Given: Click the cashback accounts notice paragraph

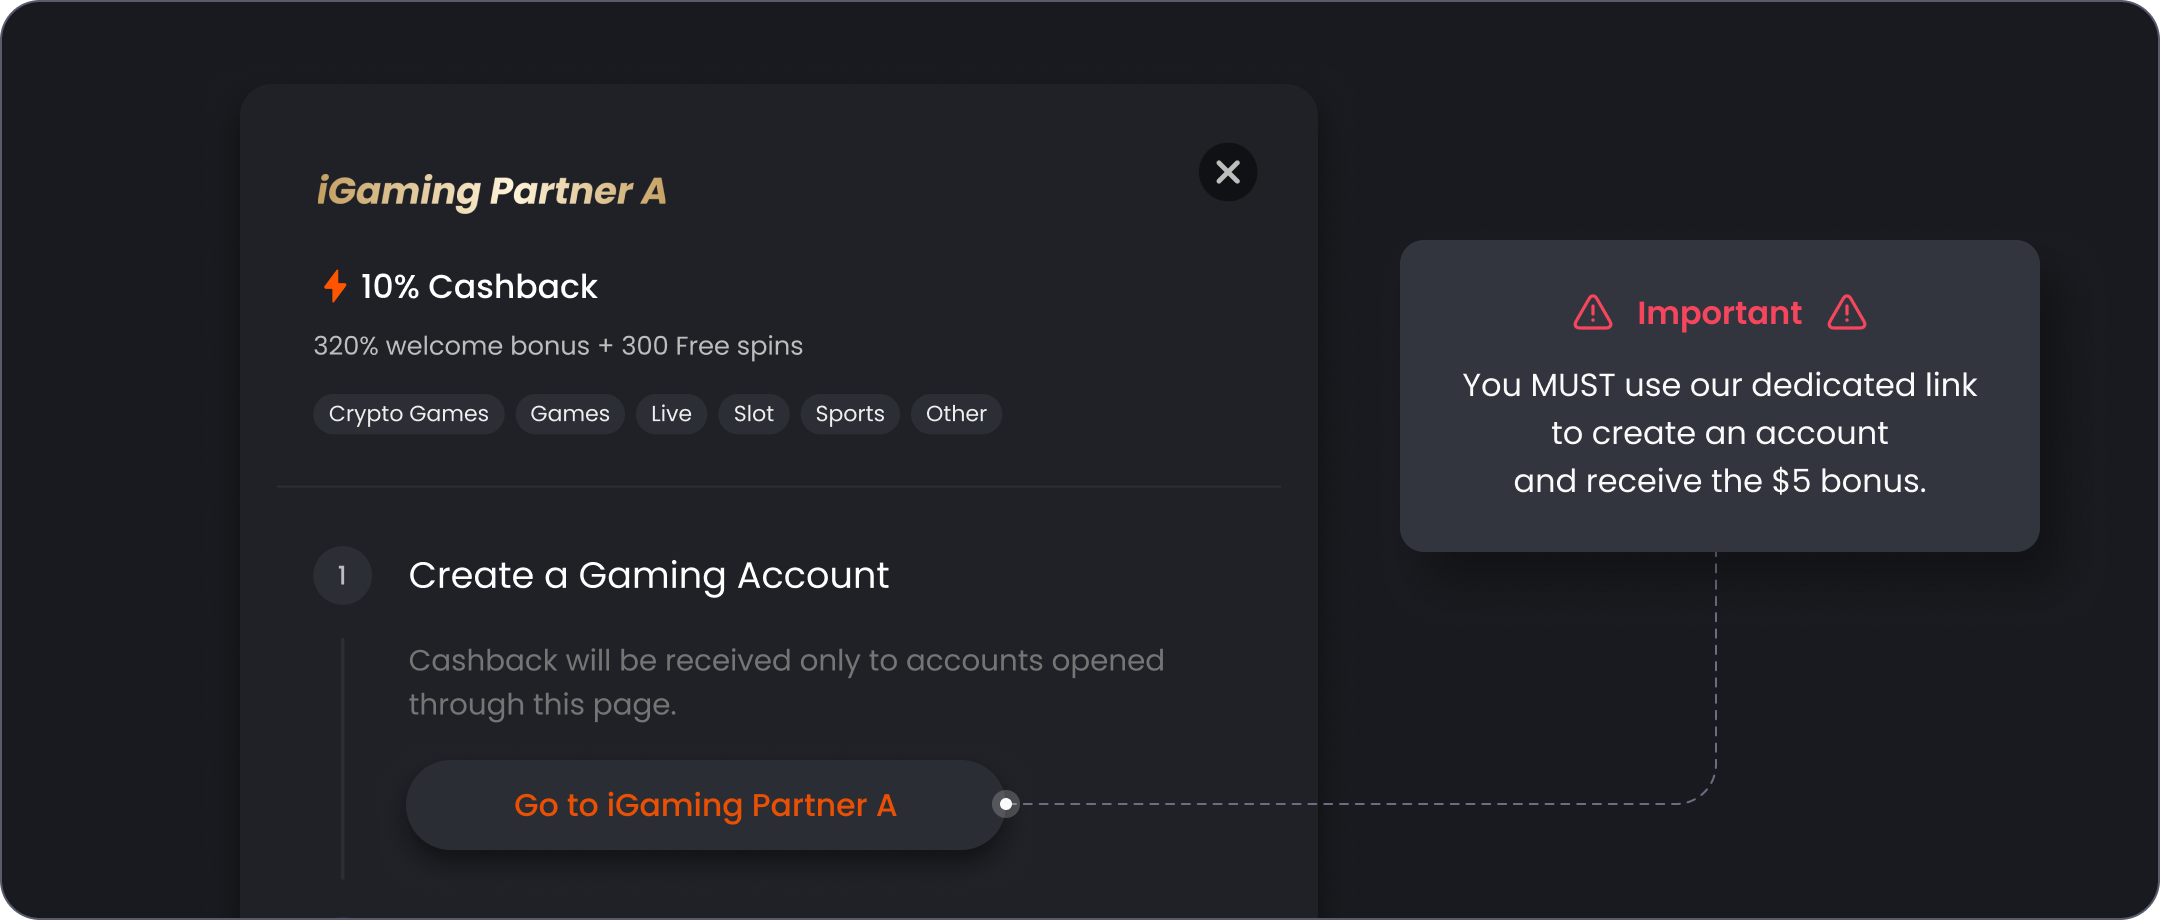Looking at the screenshot, I should [786, 682].
